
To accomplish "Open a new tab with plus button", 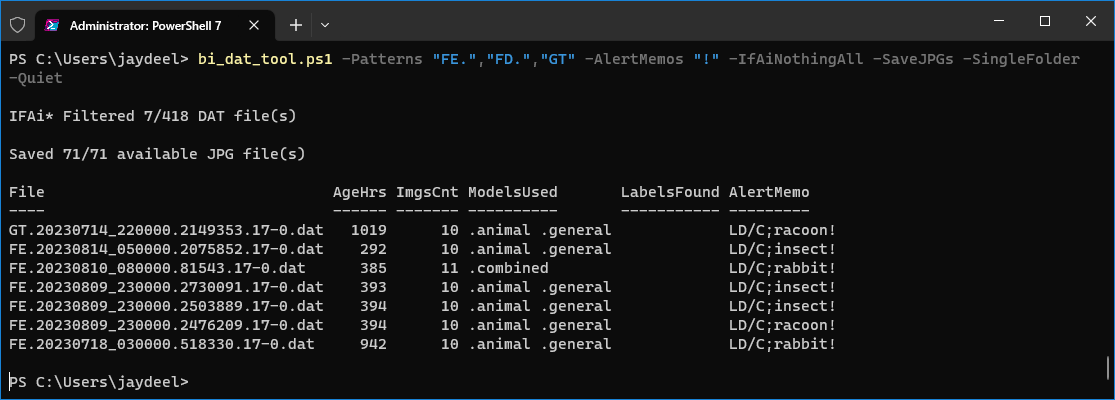I will 296,26.
